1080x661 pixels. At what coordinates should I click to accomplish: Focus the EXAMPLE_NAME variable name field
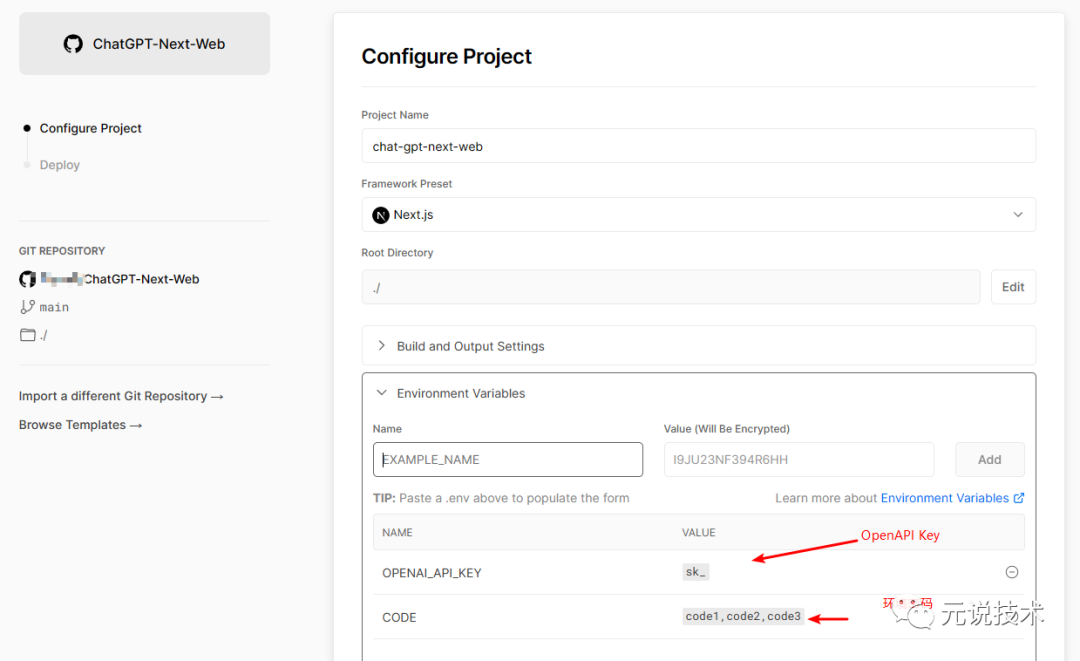coord(508,459)
